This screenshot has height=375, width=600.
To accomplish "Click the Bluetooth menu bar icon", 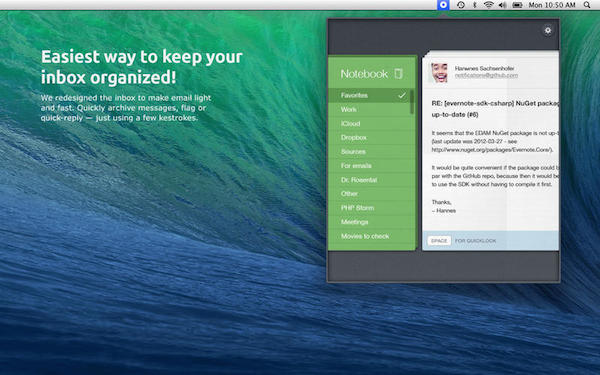I will click(474, 5).
